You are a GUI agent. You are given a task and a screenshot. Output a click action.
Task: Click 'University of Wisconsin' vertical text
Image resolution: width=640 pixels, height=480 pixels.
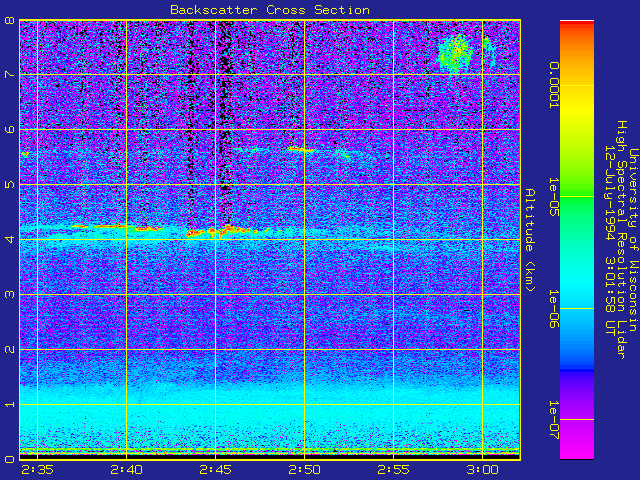pyautogui.click(x=633, y=240)
